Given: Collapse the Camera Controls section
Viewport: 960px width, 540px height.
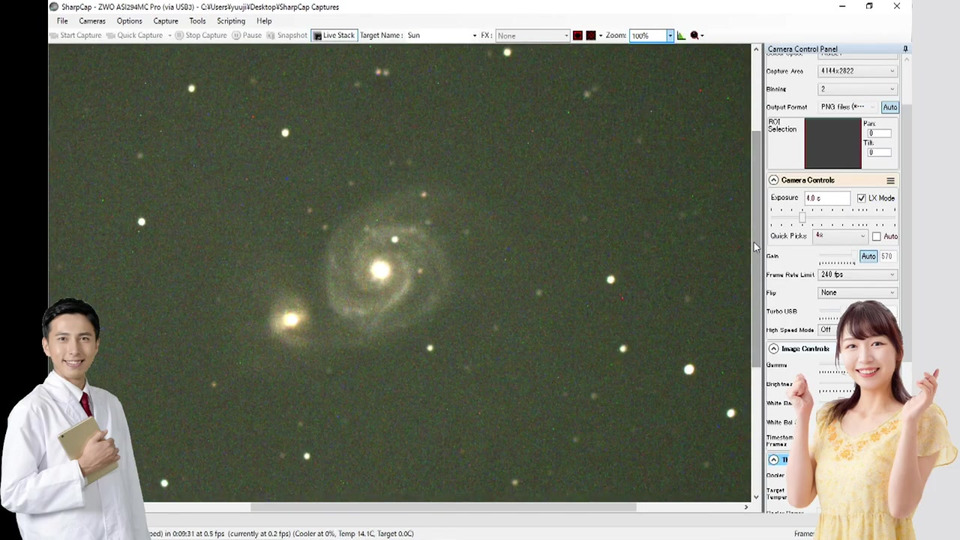Looking at the screenshot, I should (774, 180).
